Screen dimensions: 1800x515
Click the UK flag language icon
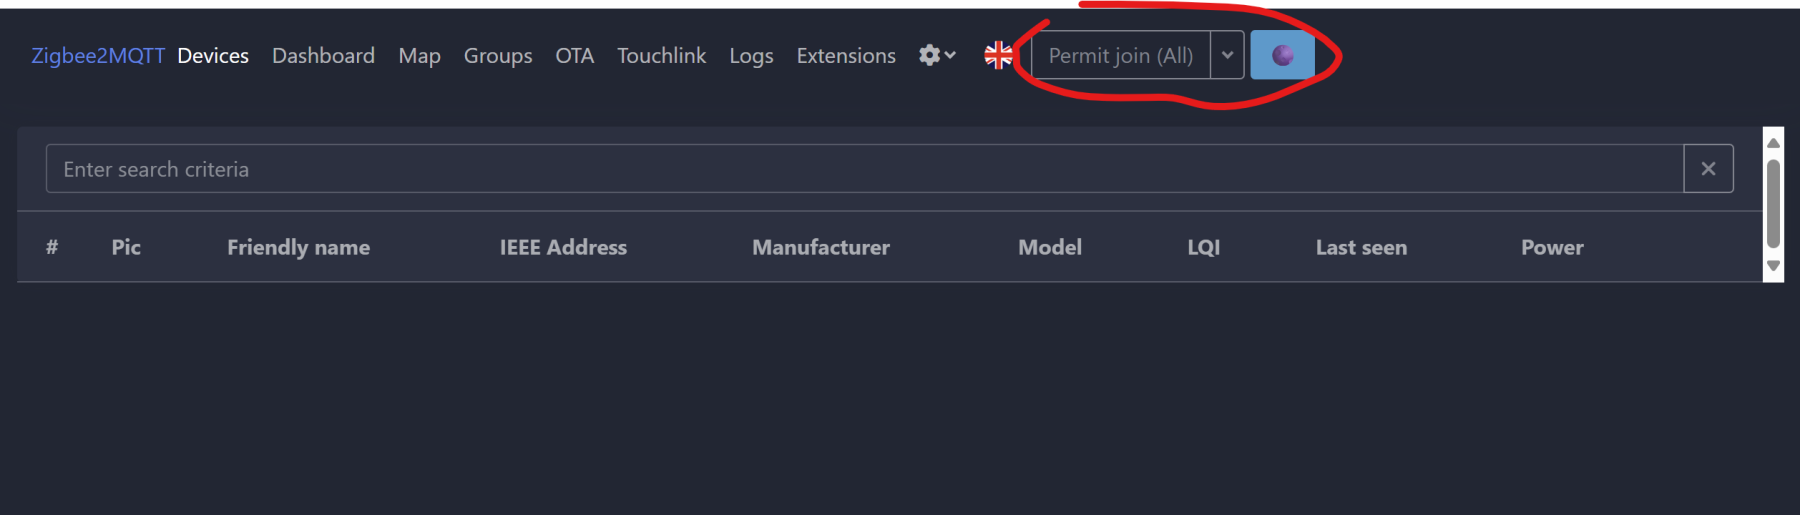coord(998,56)
